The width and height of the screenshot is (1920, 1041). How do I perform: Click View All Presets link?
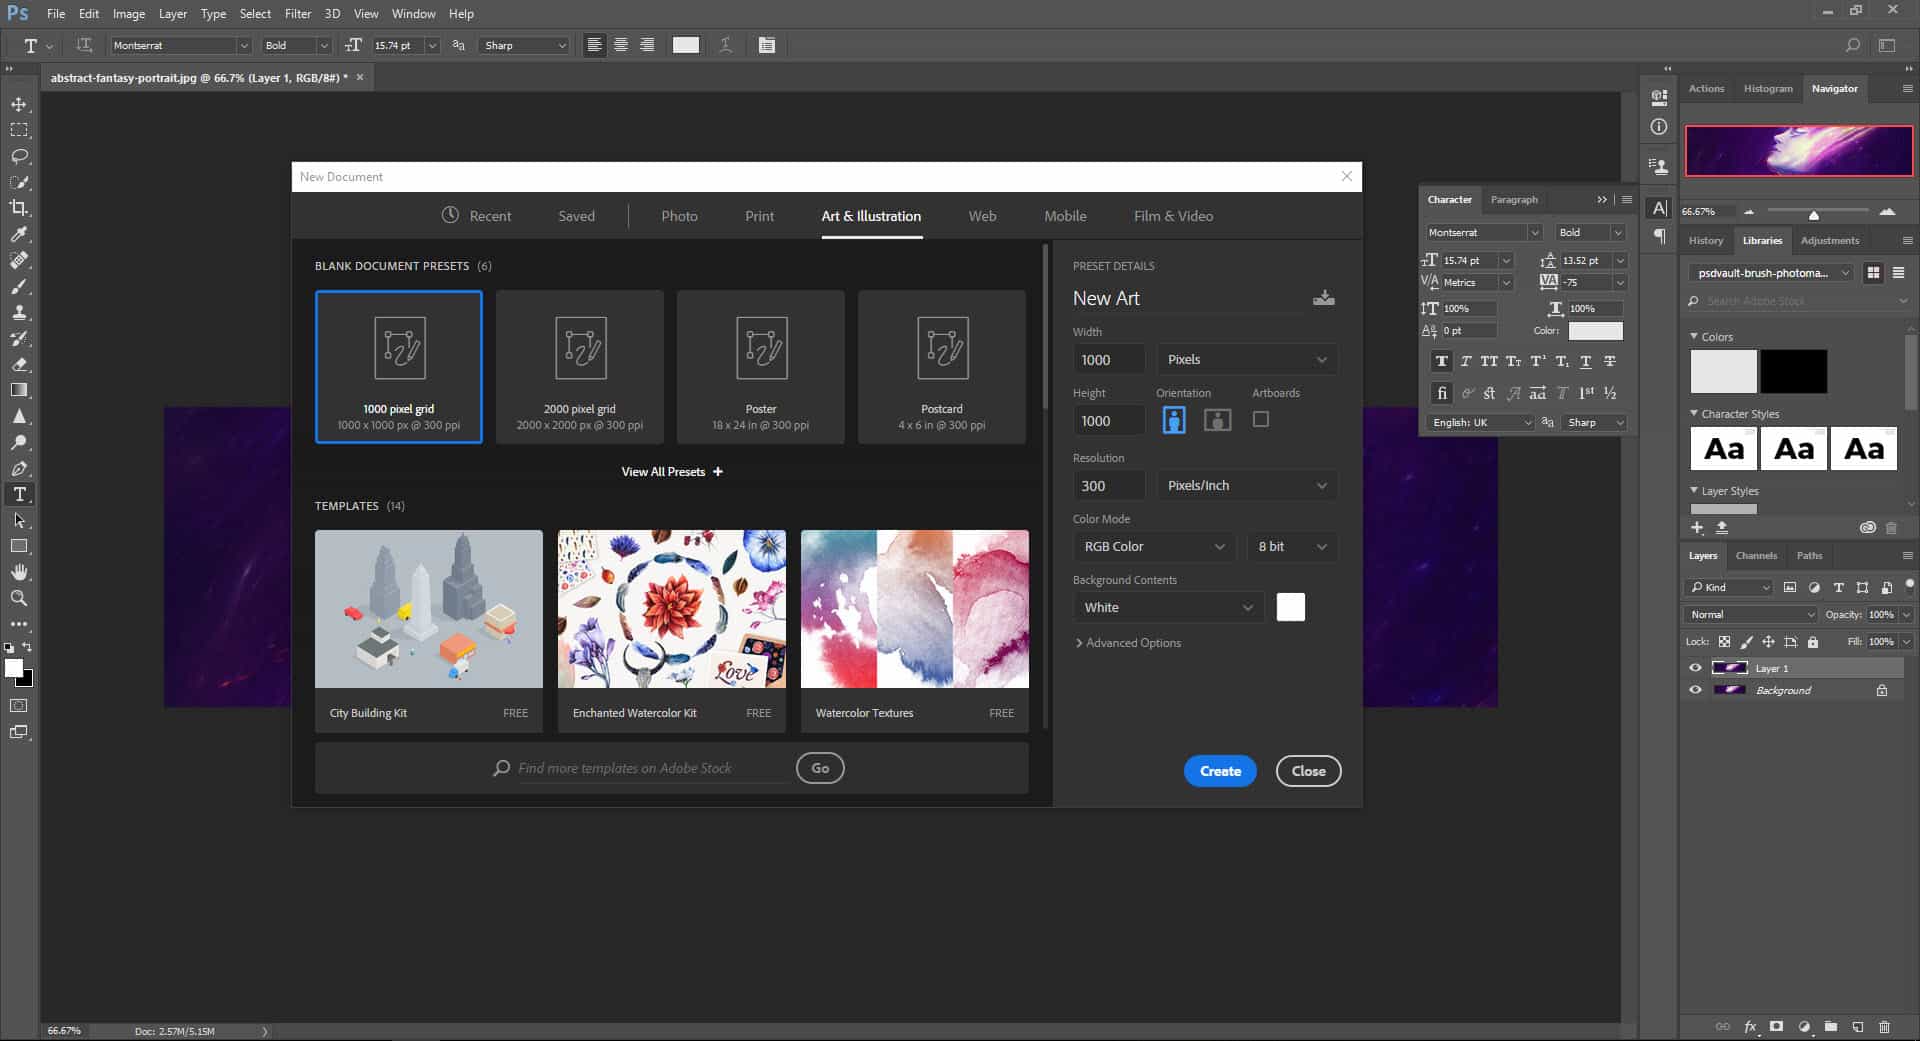pyautogui.click(x=671, y=472)
